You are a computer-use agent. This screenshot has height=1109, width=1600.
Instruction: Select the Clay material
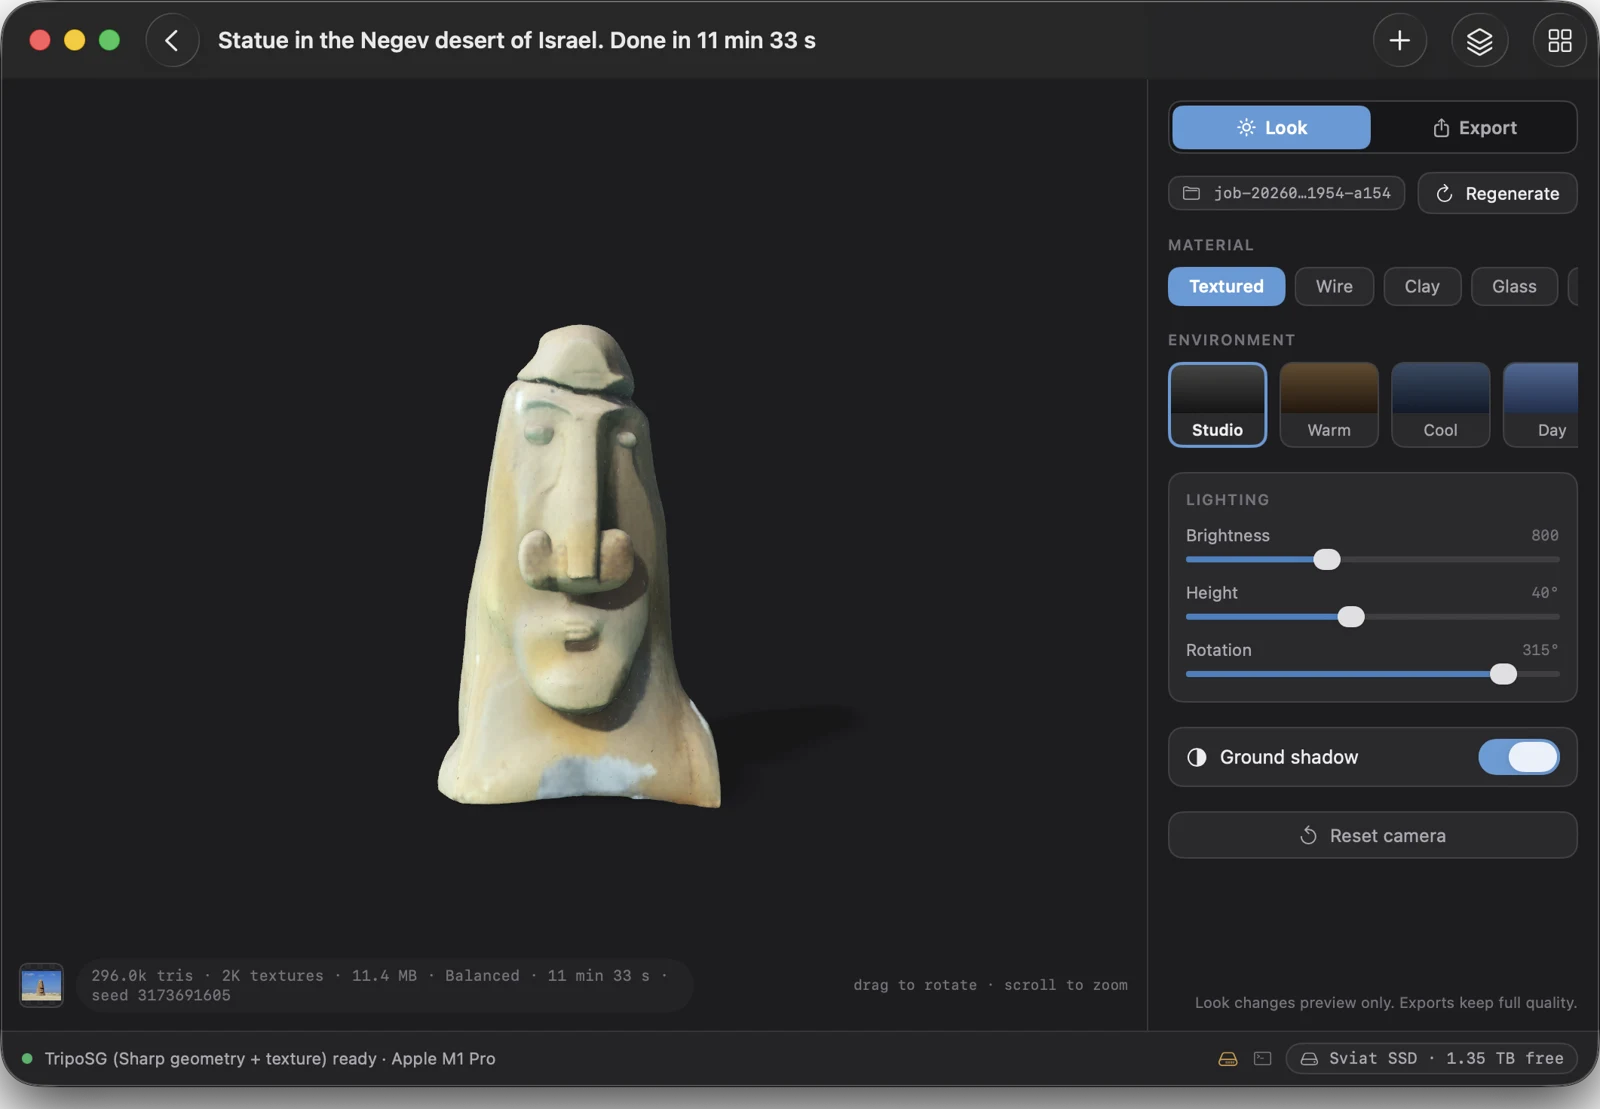pyautogui.click(x=1422, y=286)
